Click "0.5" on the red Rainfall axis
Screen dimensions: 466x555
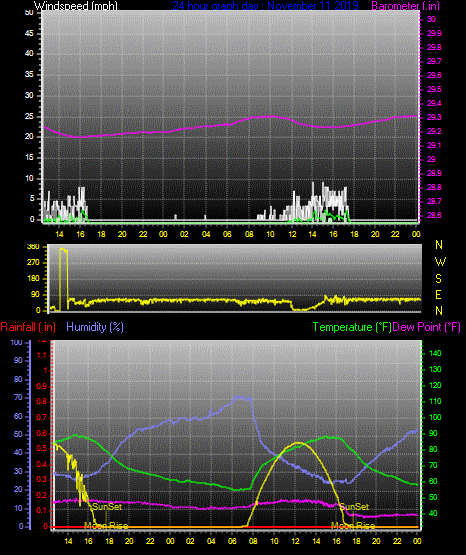42,448
